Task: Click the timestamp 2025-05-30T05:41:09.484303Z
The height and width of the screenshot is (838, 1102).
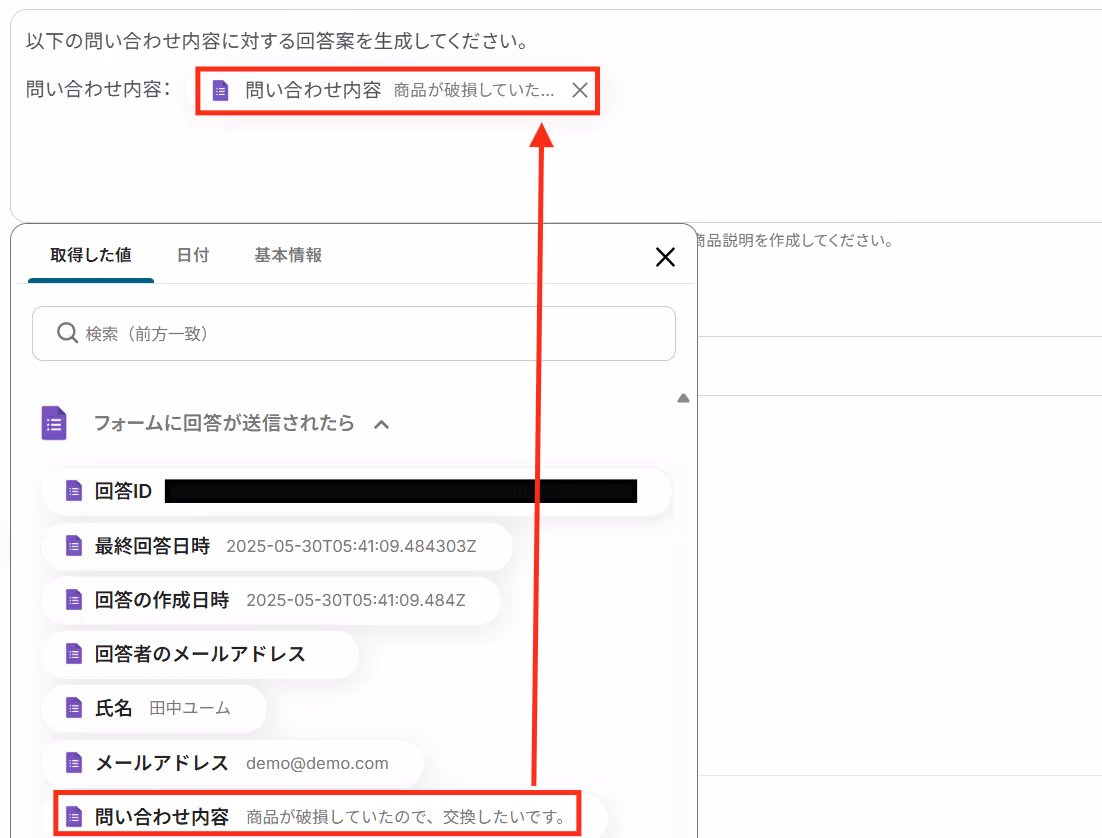Action: click(x=351, y=546)
